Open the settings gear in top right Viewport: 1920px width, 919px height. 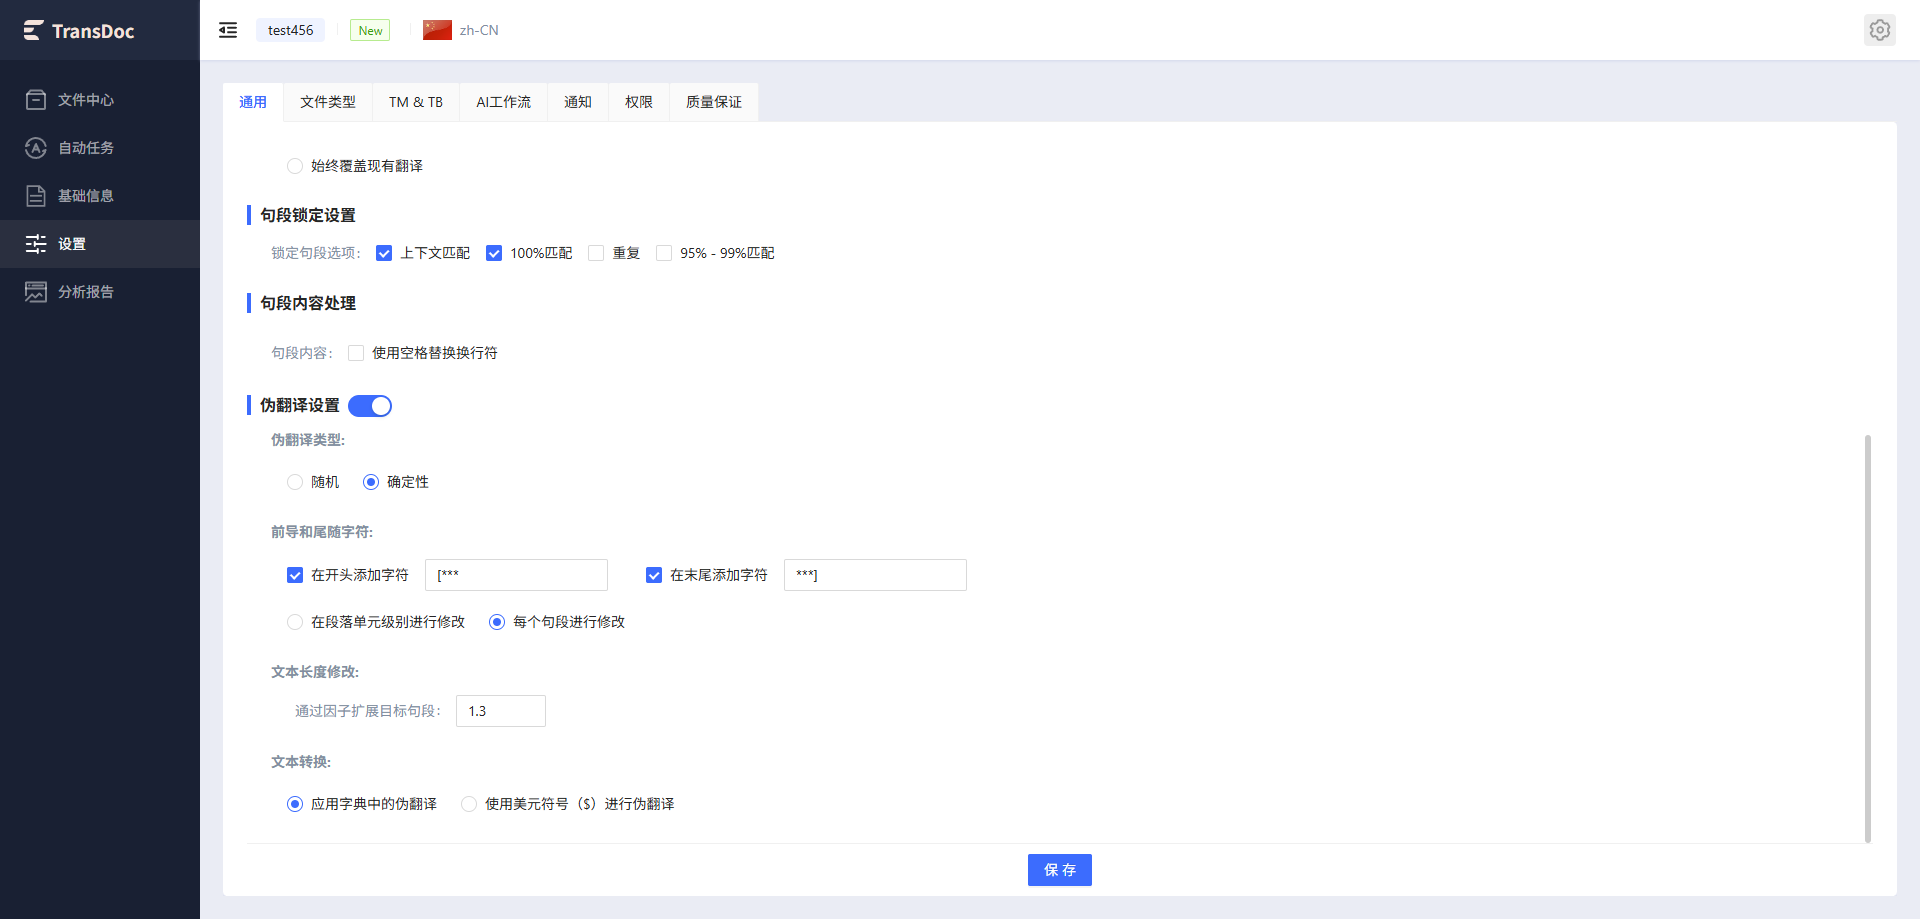point(1880,30)
